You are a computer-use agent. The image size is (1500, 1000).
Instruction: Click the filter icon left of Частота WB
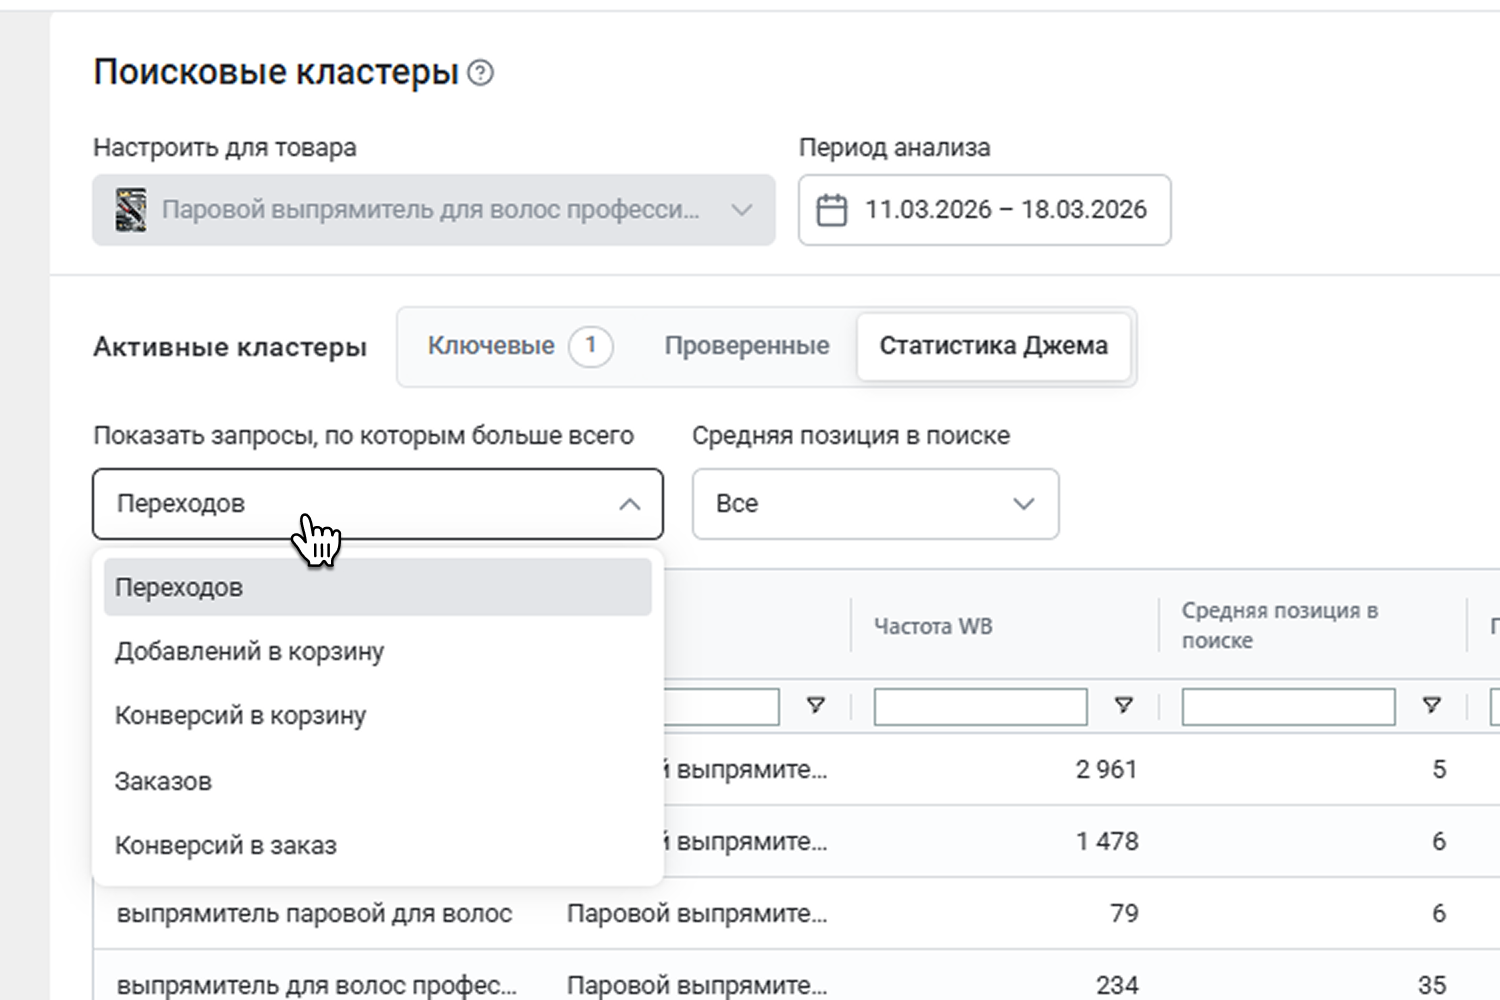coord(816,706)
